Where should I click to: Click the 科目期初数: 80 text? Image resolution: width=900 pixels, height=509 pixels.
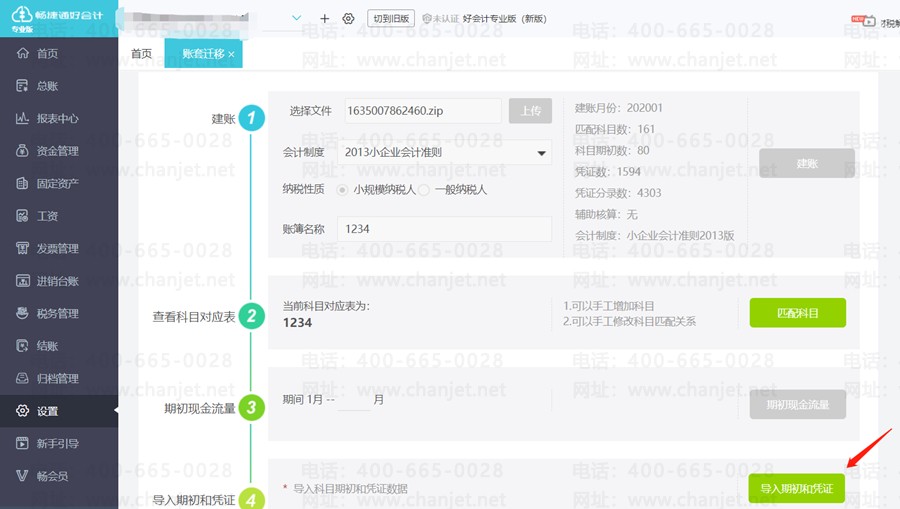point(612,150)
